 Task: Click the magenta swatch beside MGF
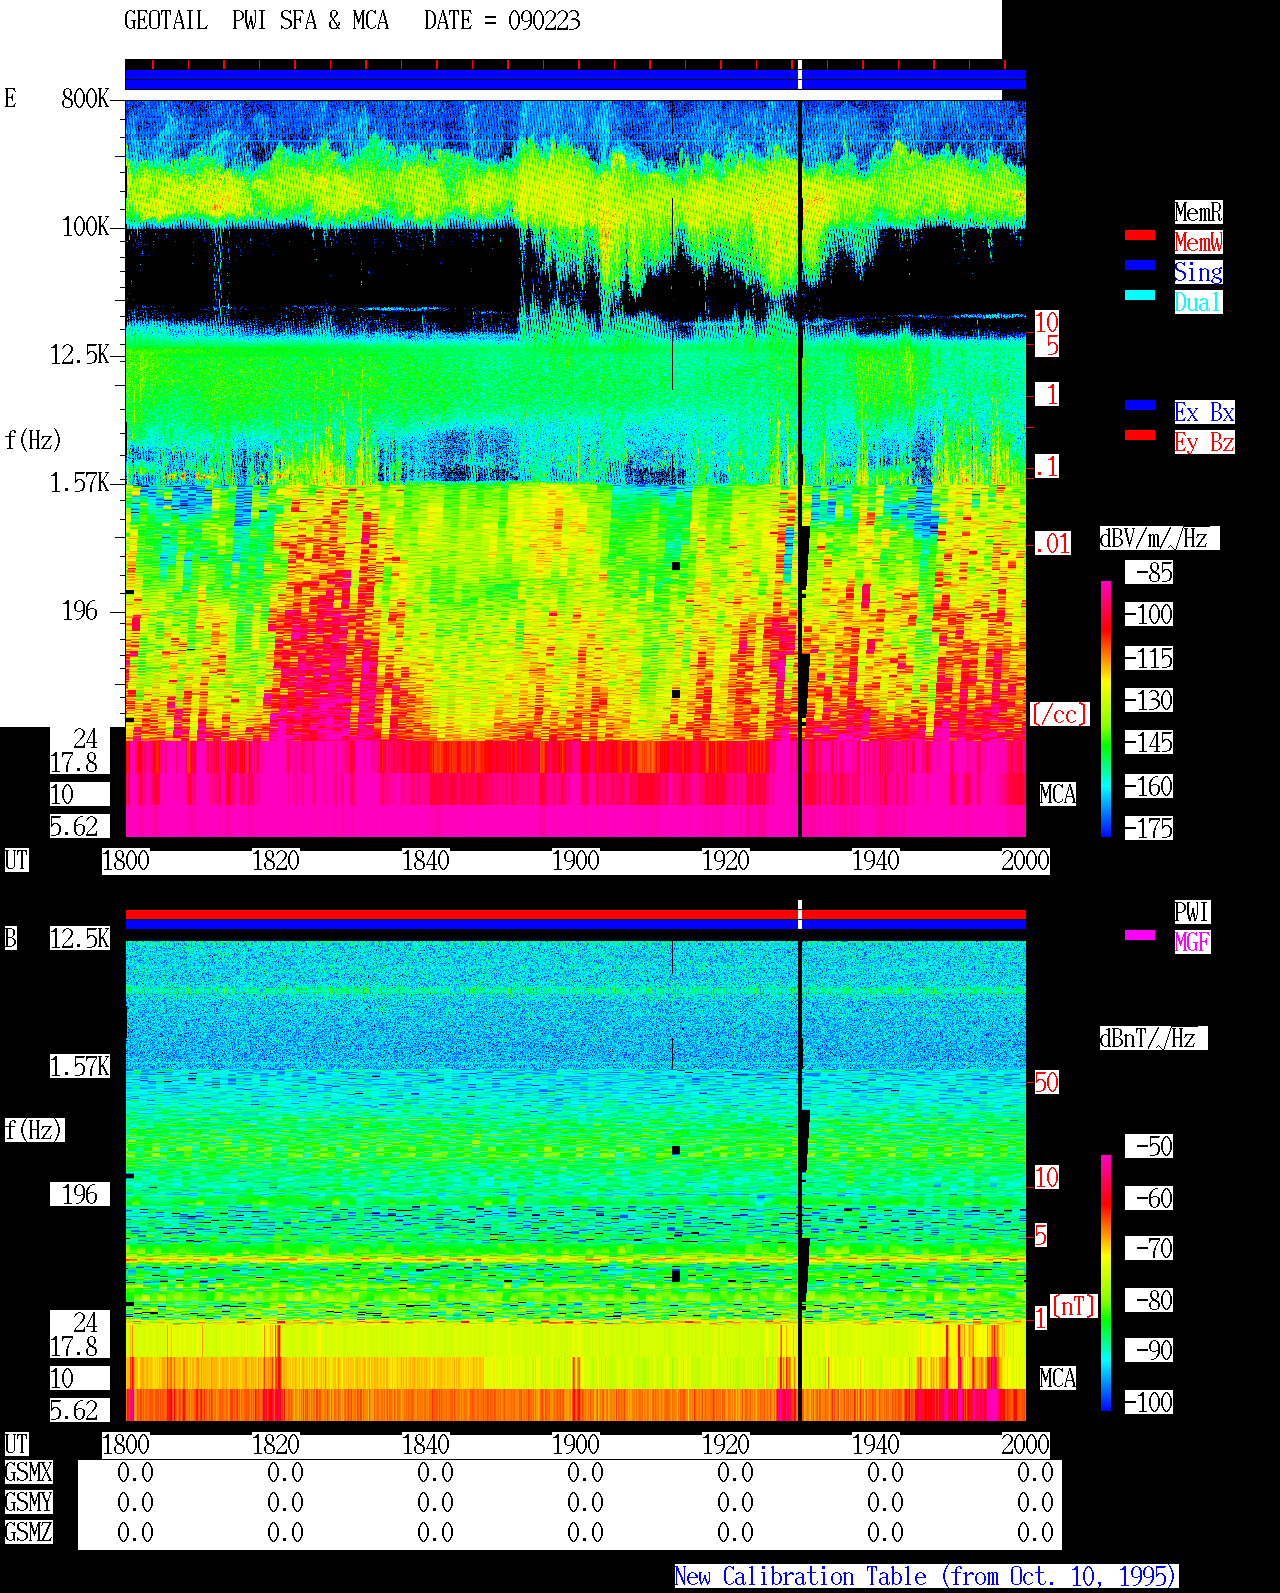[1140, 936]
